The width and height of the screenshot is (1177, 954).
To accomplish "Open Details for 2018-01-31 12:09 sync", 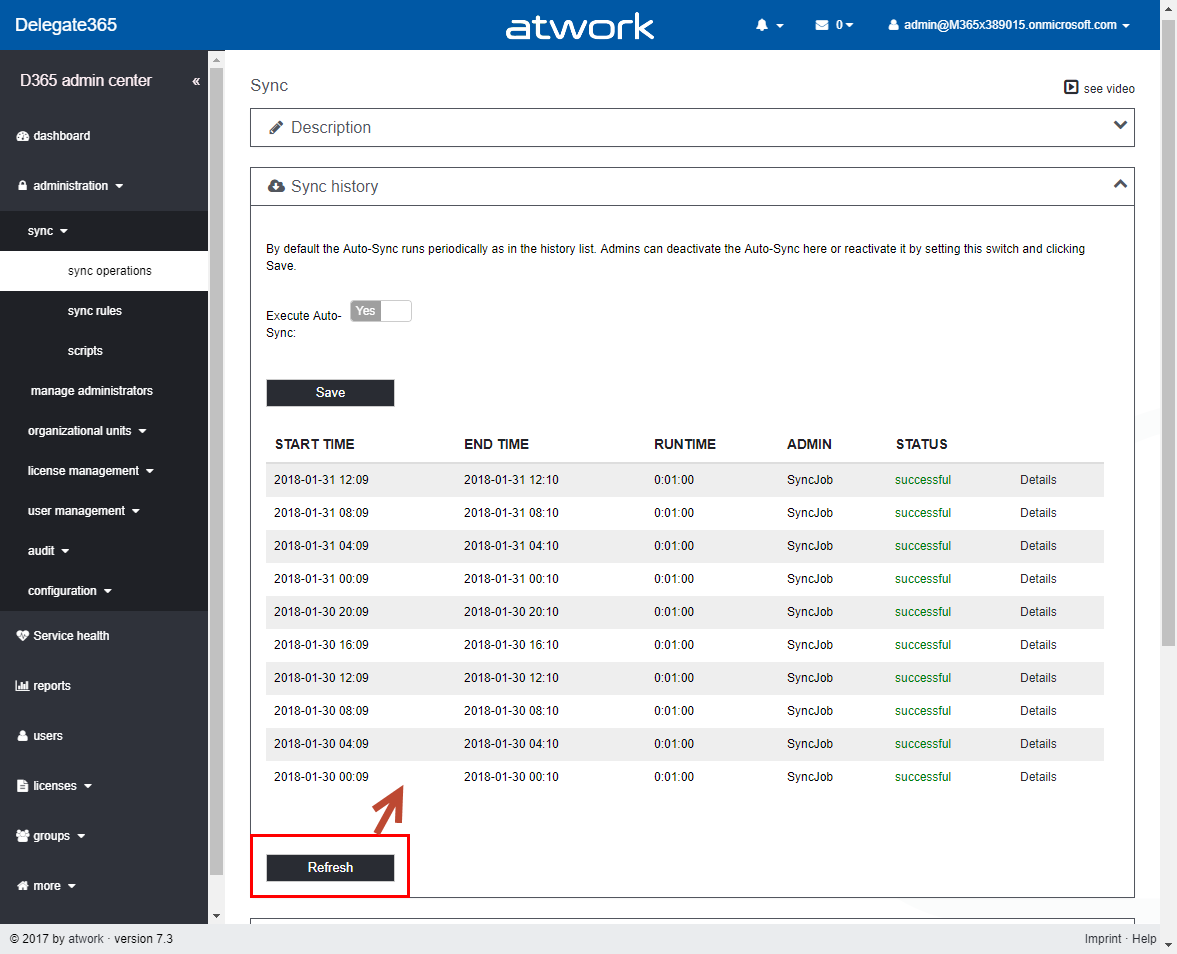I will point(1038,480).
